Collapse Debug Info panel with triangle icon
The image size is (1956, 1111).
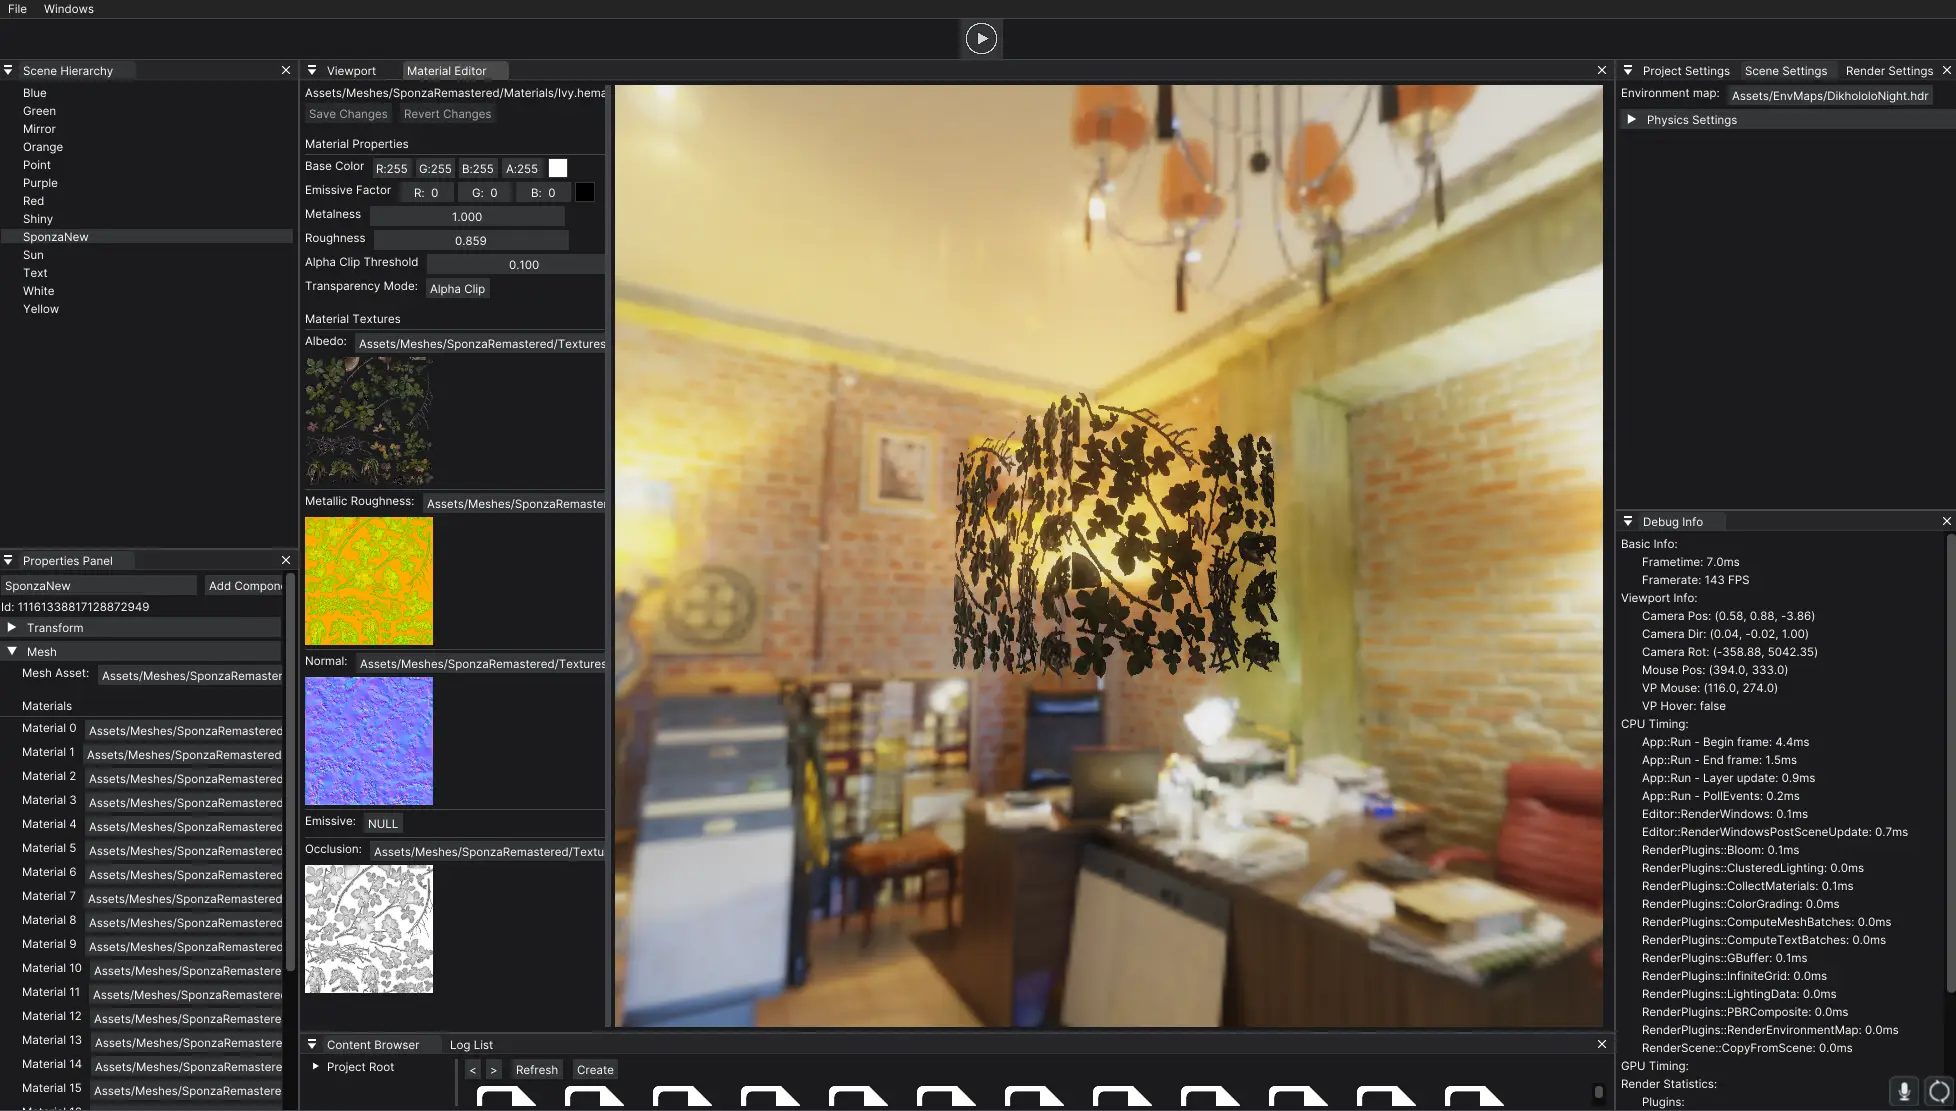(x=1628, y=522)
